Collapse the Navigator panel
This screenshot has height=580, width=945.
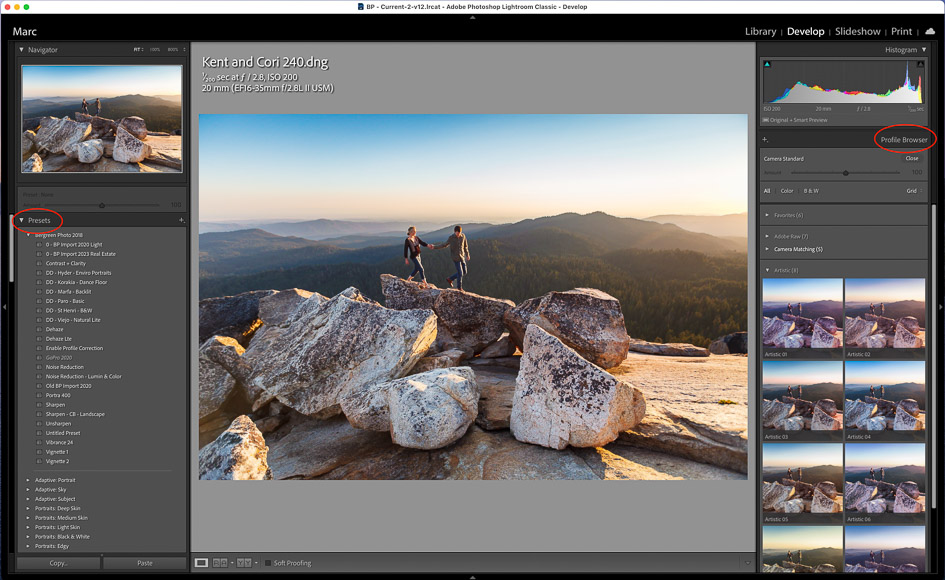coord(22,49)
